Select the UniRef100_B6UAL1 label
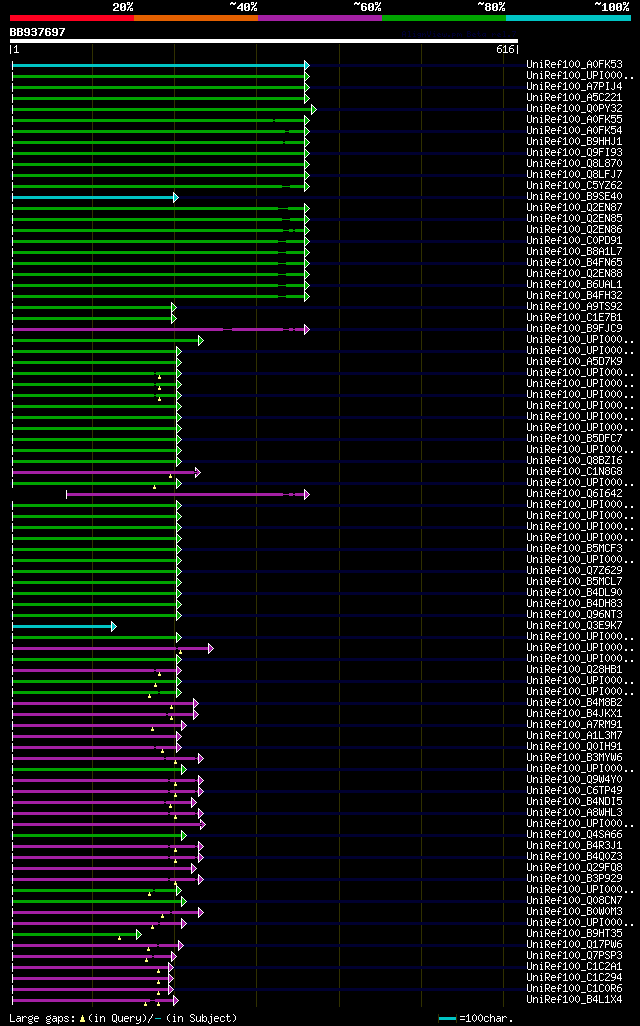This screenshot has height=1026, width=640. click(575, 285)
